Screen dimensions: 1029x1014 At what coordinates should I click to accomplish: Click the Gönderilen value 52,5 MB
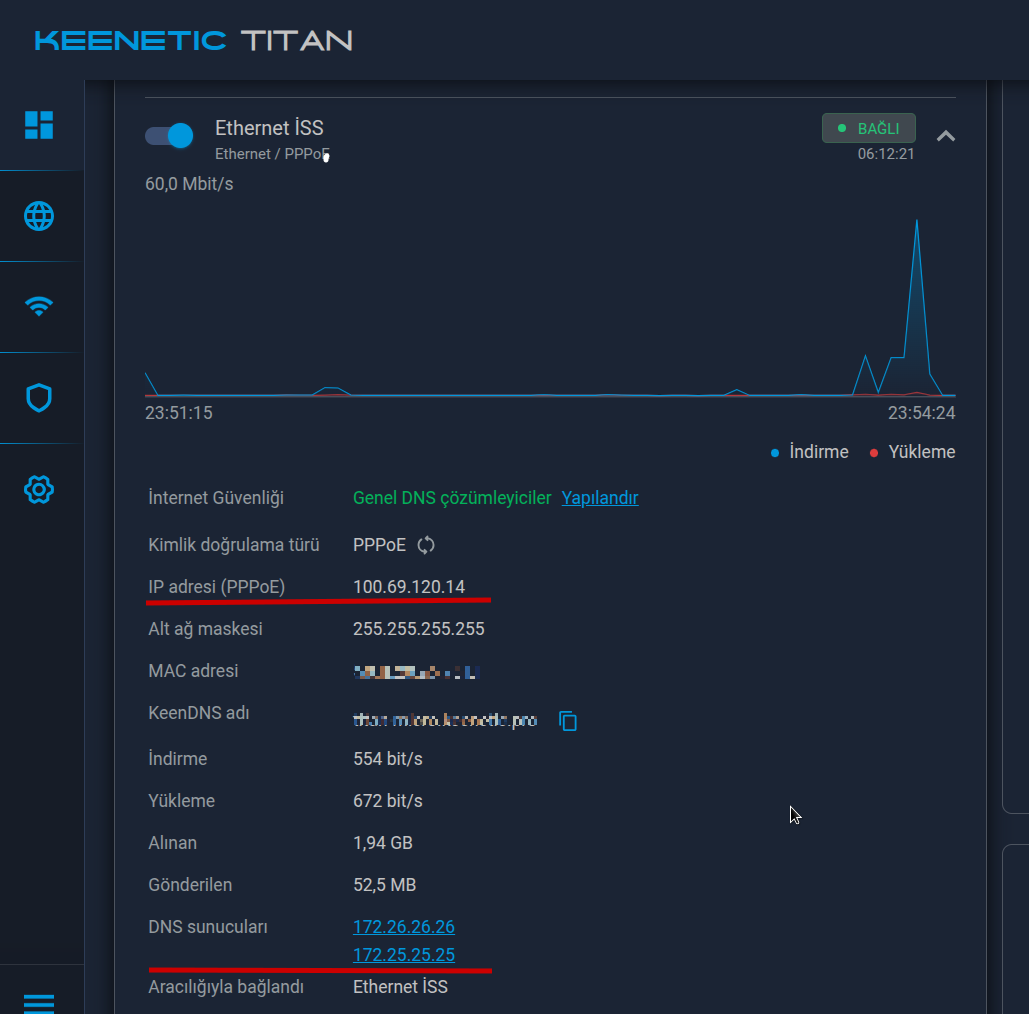coord(385,885)
